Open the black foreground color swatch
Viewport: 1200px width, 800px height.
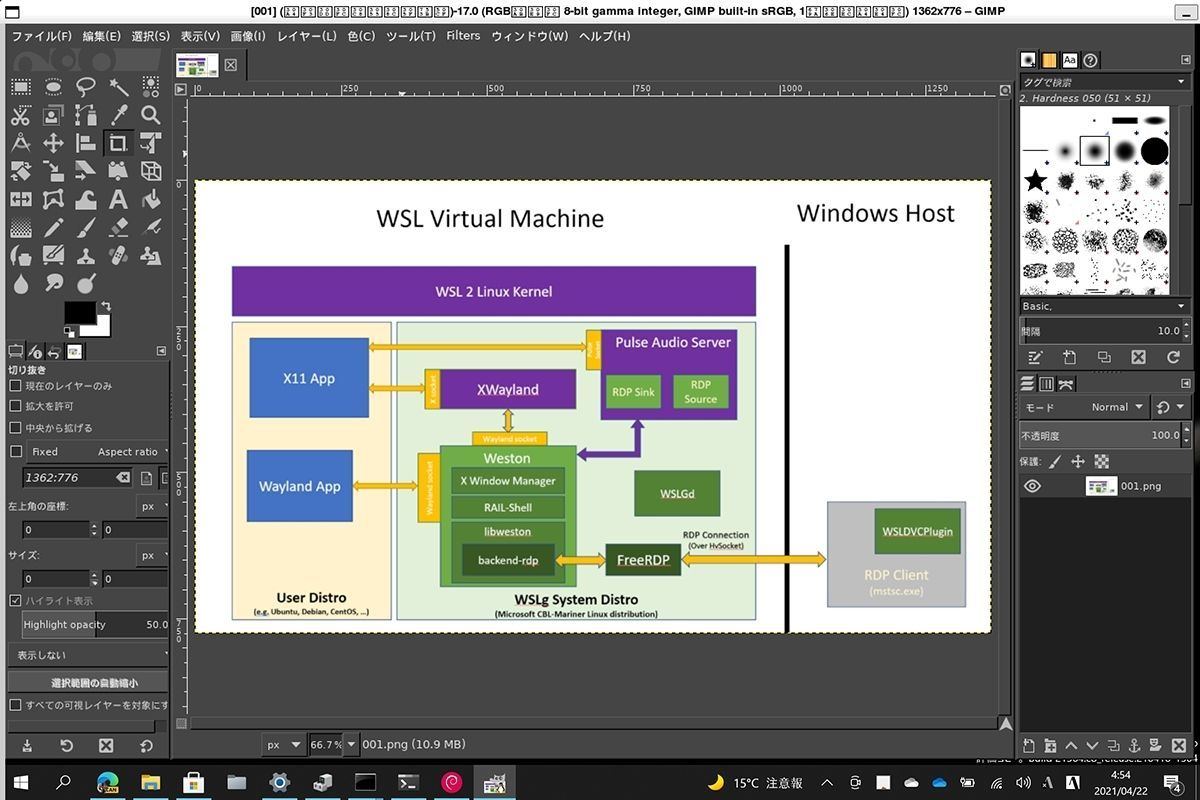(79, 312)
